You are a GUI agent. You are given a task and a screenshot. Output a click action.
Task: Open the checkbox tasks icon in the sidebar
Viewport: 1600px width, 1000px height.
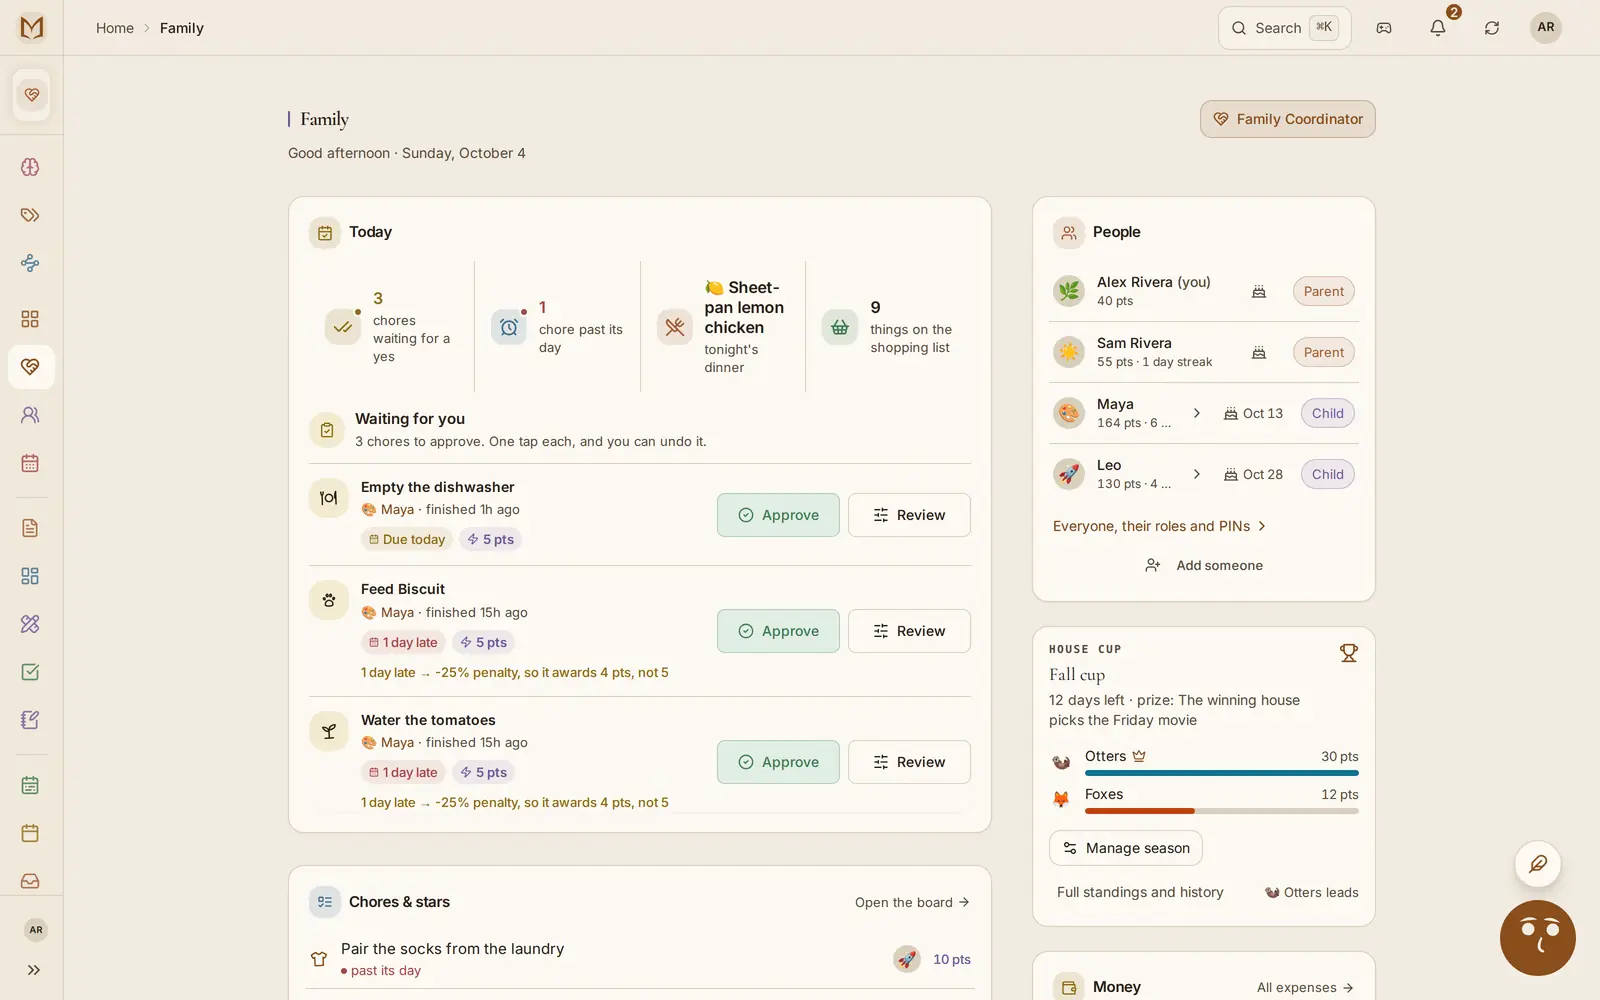click(30, 672)
